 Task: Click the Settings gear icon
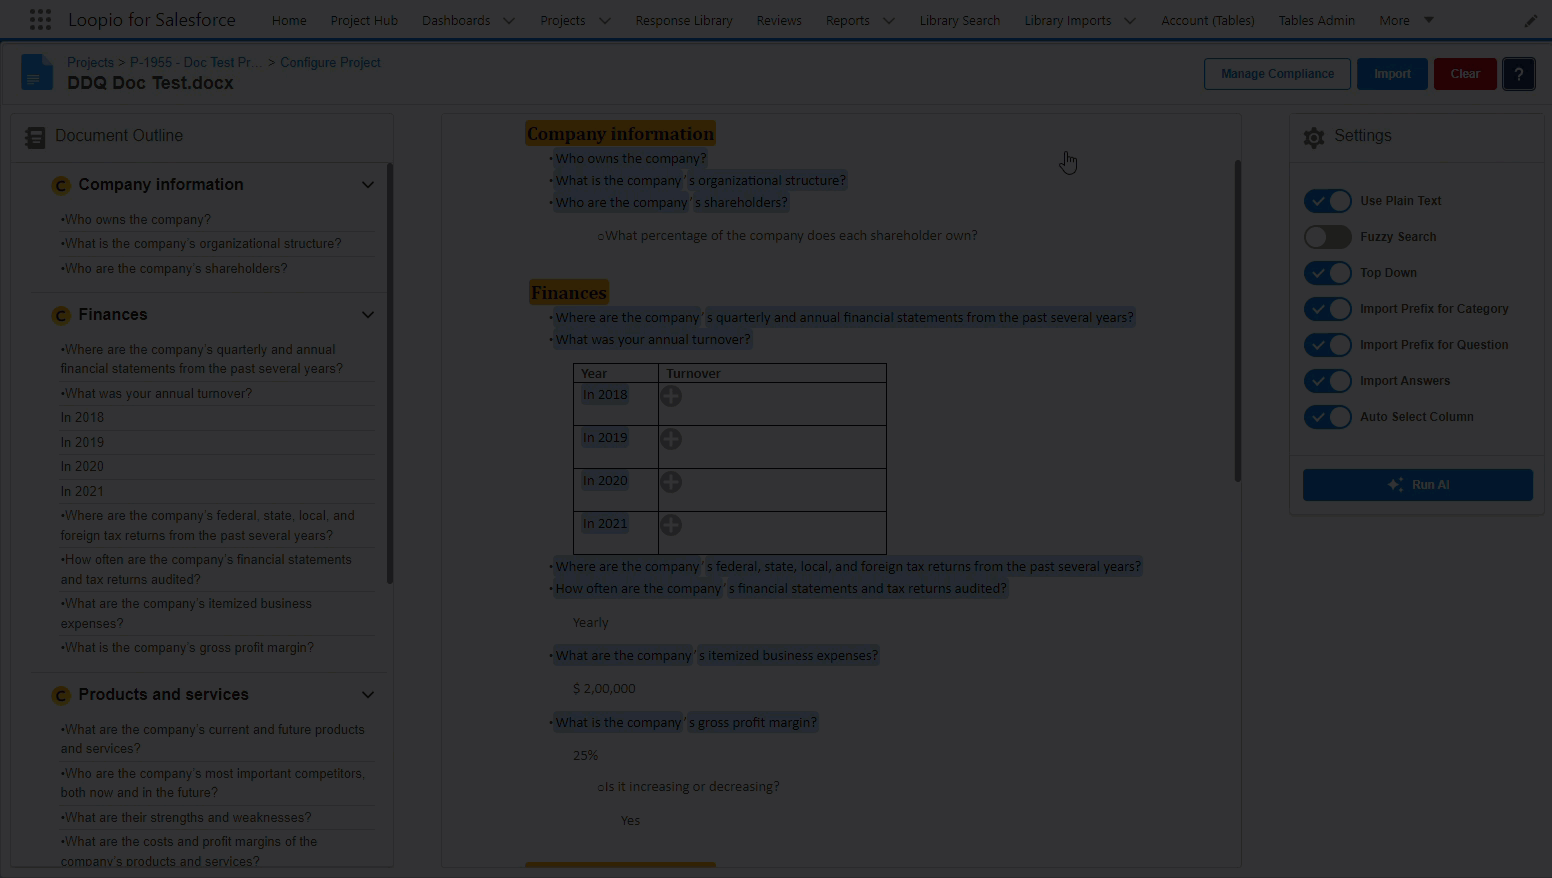point(1314,137)
